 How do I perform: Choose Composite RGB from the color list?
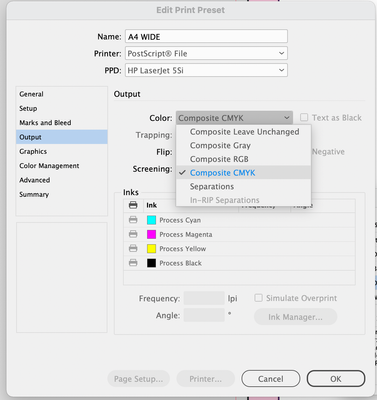pos(244,159)
